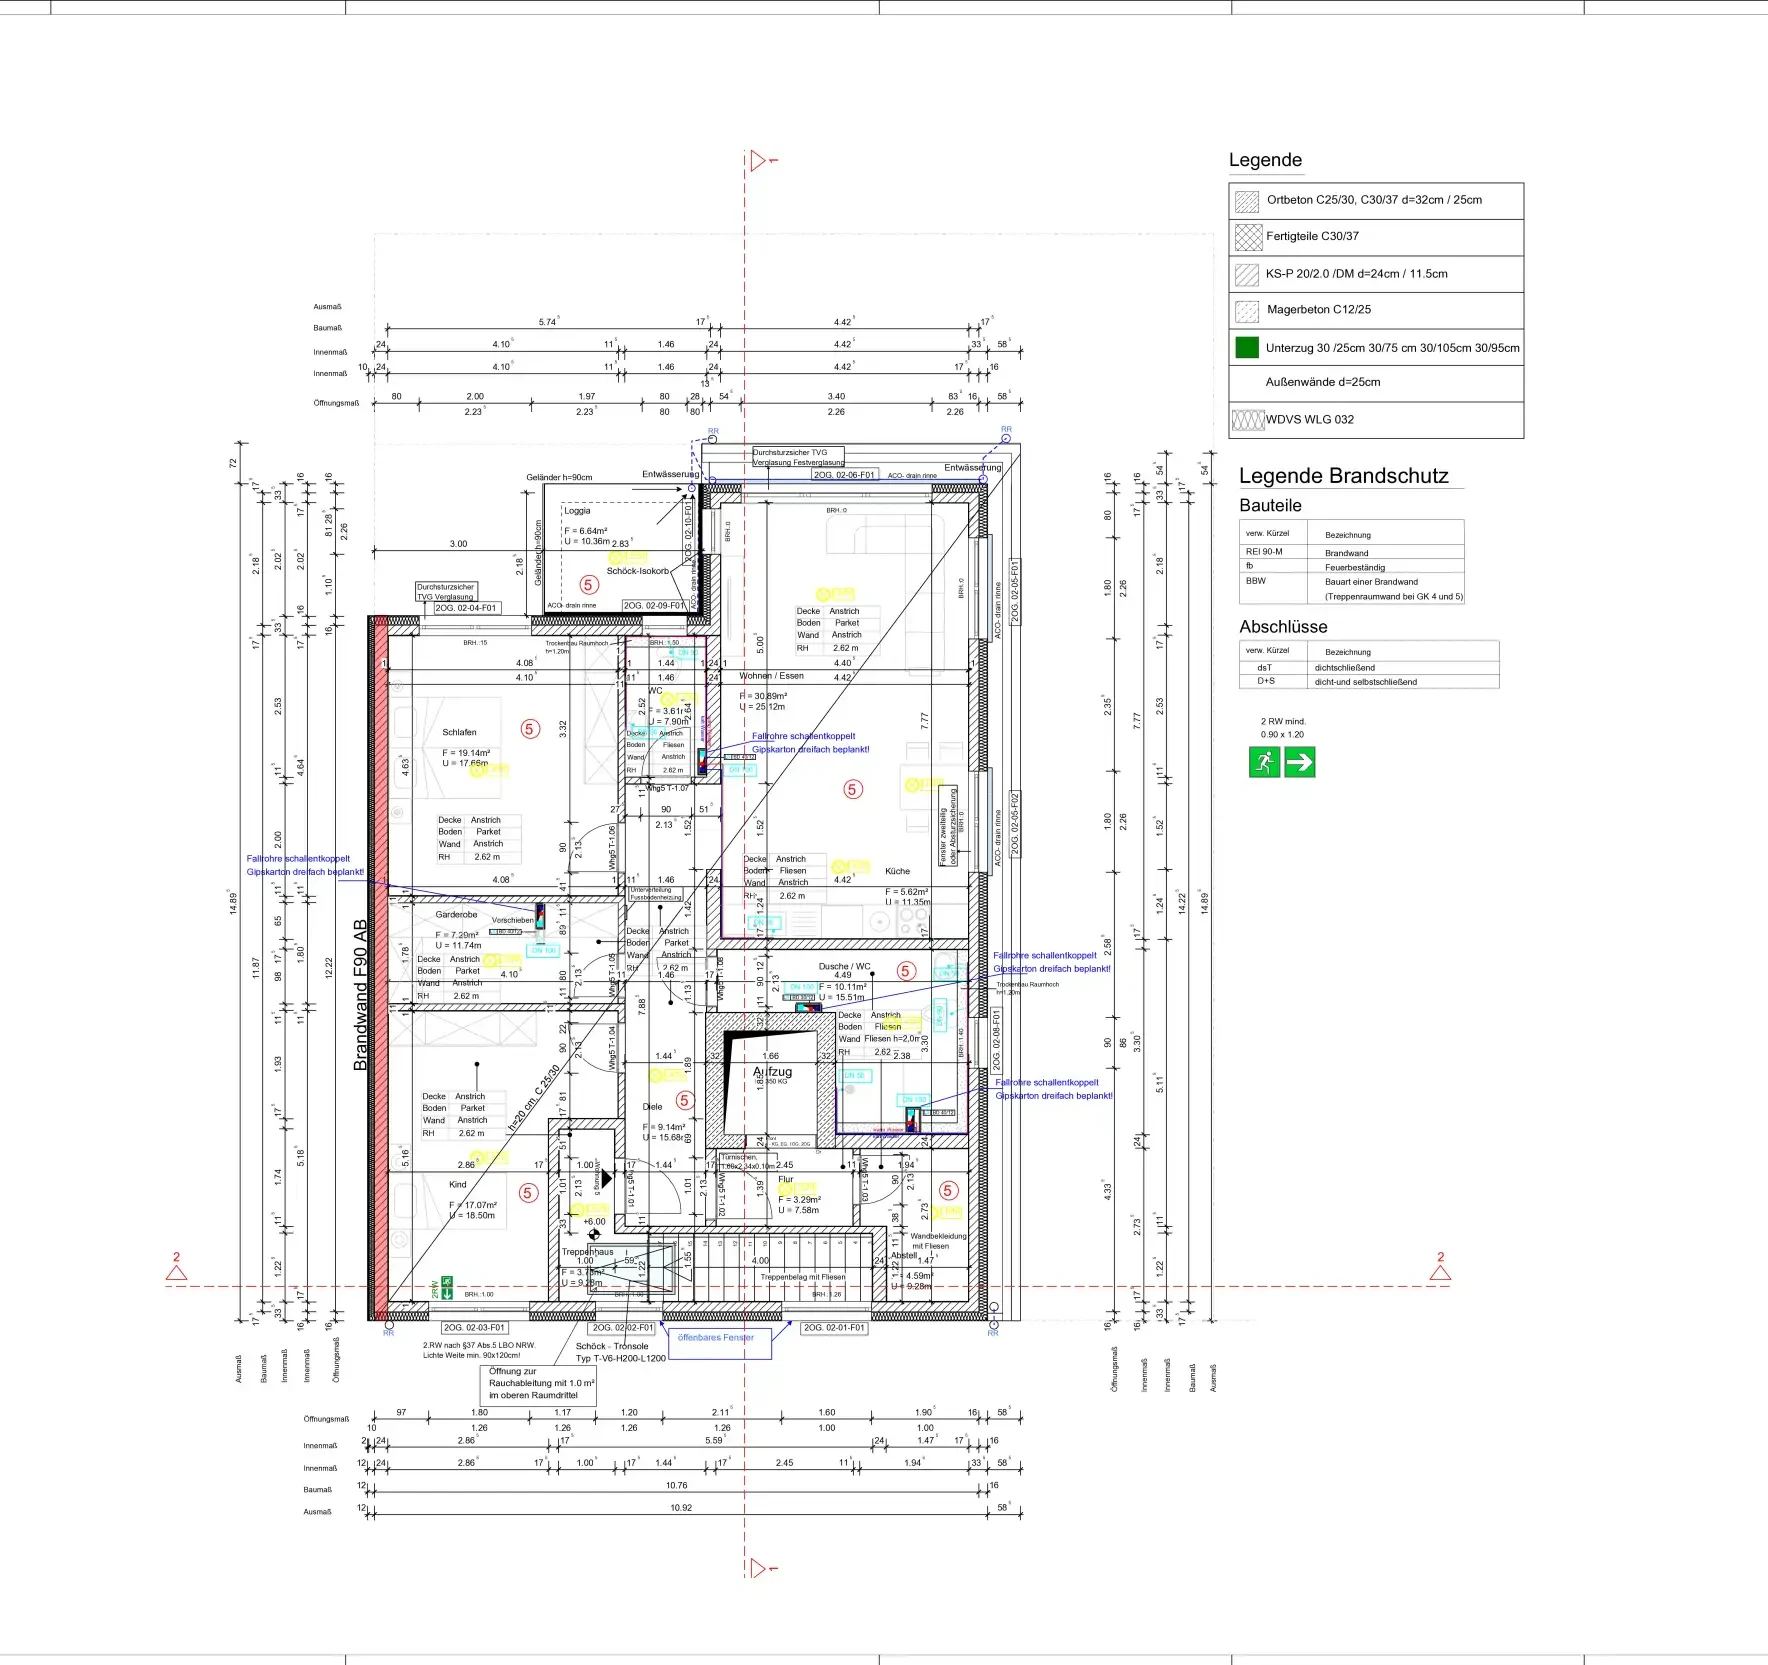This screenshot has height=1665, width=1768.
Task: Click the section marker triangle 2 on left
Action: [176, 1272]
